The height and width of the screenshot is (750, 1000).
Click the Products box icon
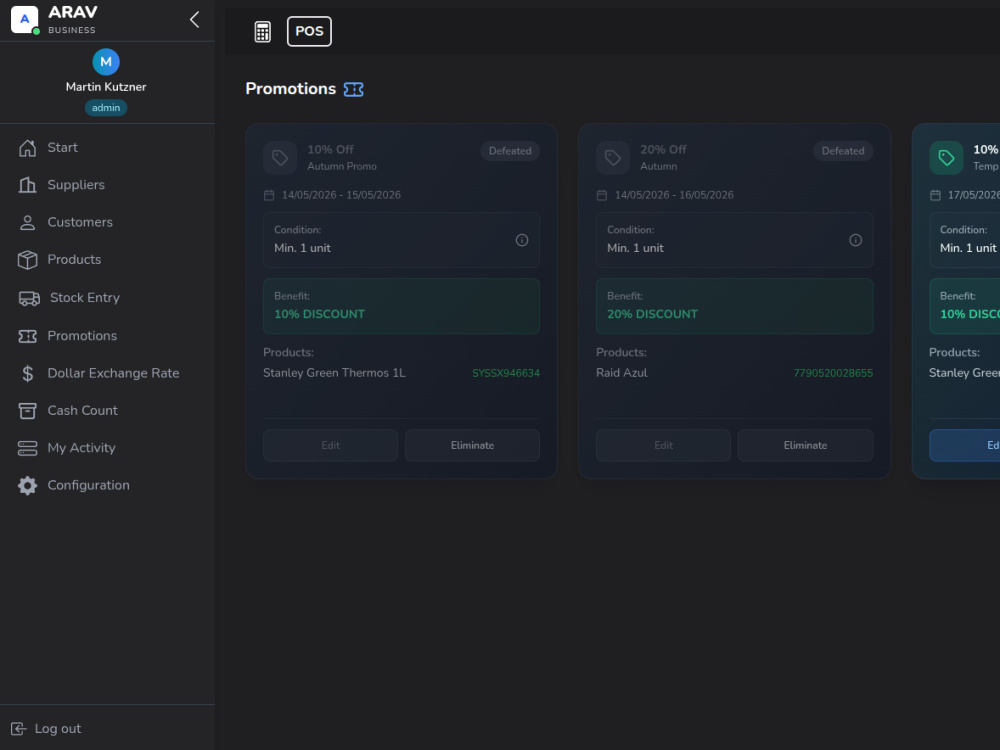27,260
